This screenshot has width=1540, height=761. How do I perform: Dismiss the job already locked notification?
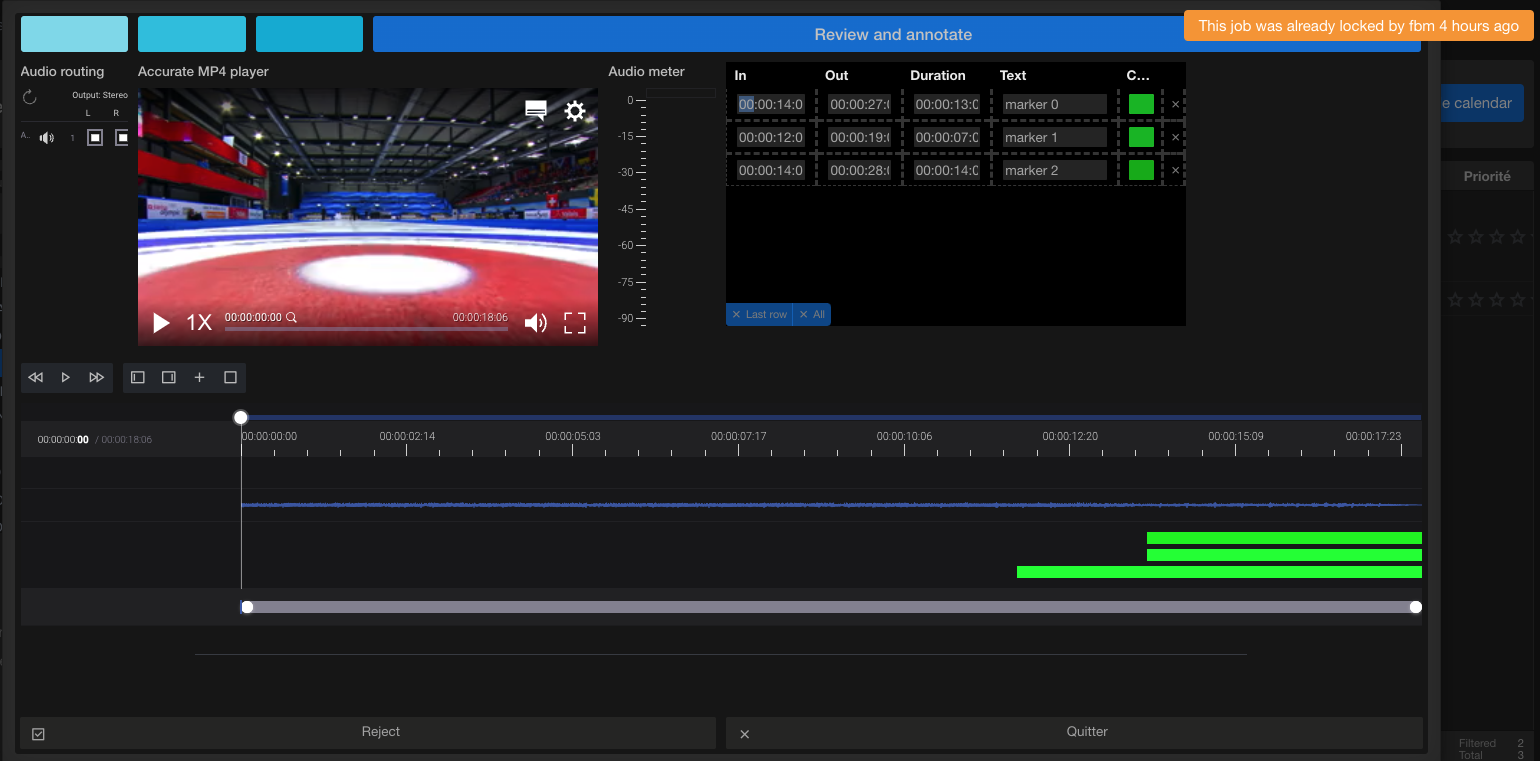1358,26
